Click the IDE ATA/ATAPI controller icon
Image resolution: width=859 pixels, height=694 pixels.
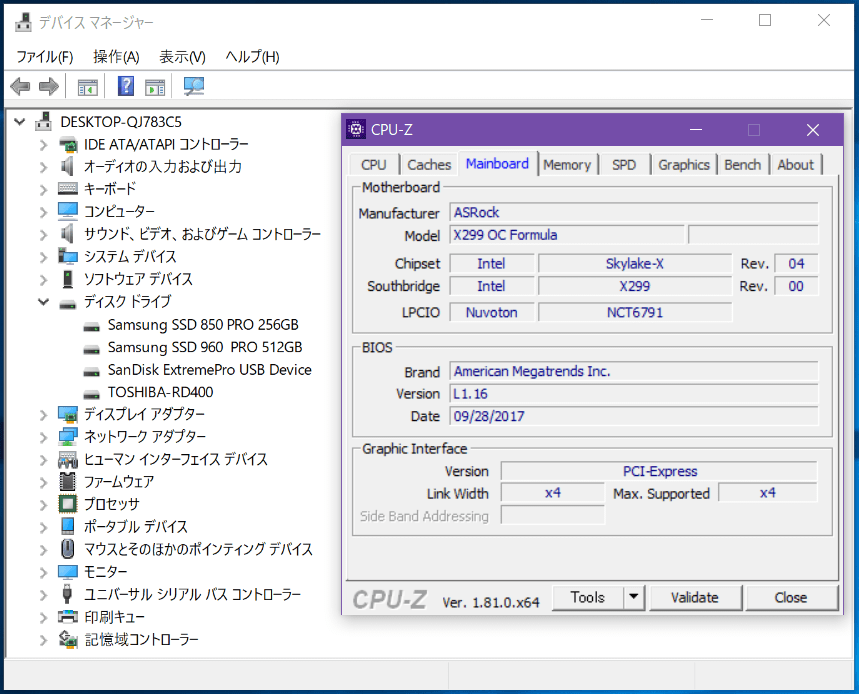pos(68,145)
